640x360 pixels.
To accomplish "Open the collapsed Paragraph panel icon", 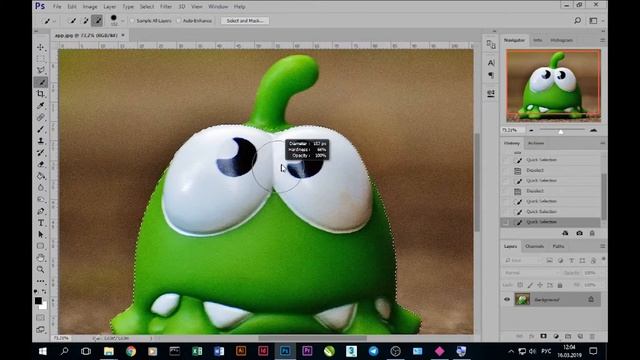I will point(491,75).
